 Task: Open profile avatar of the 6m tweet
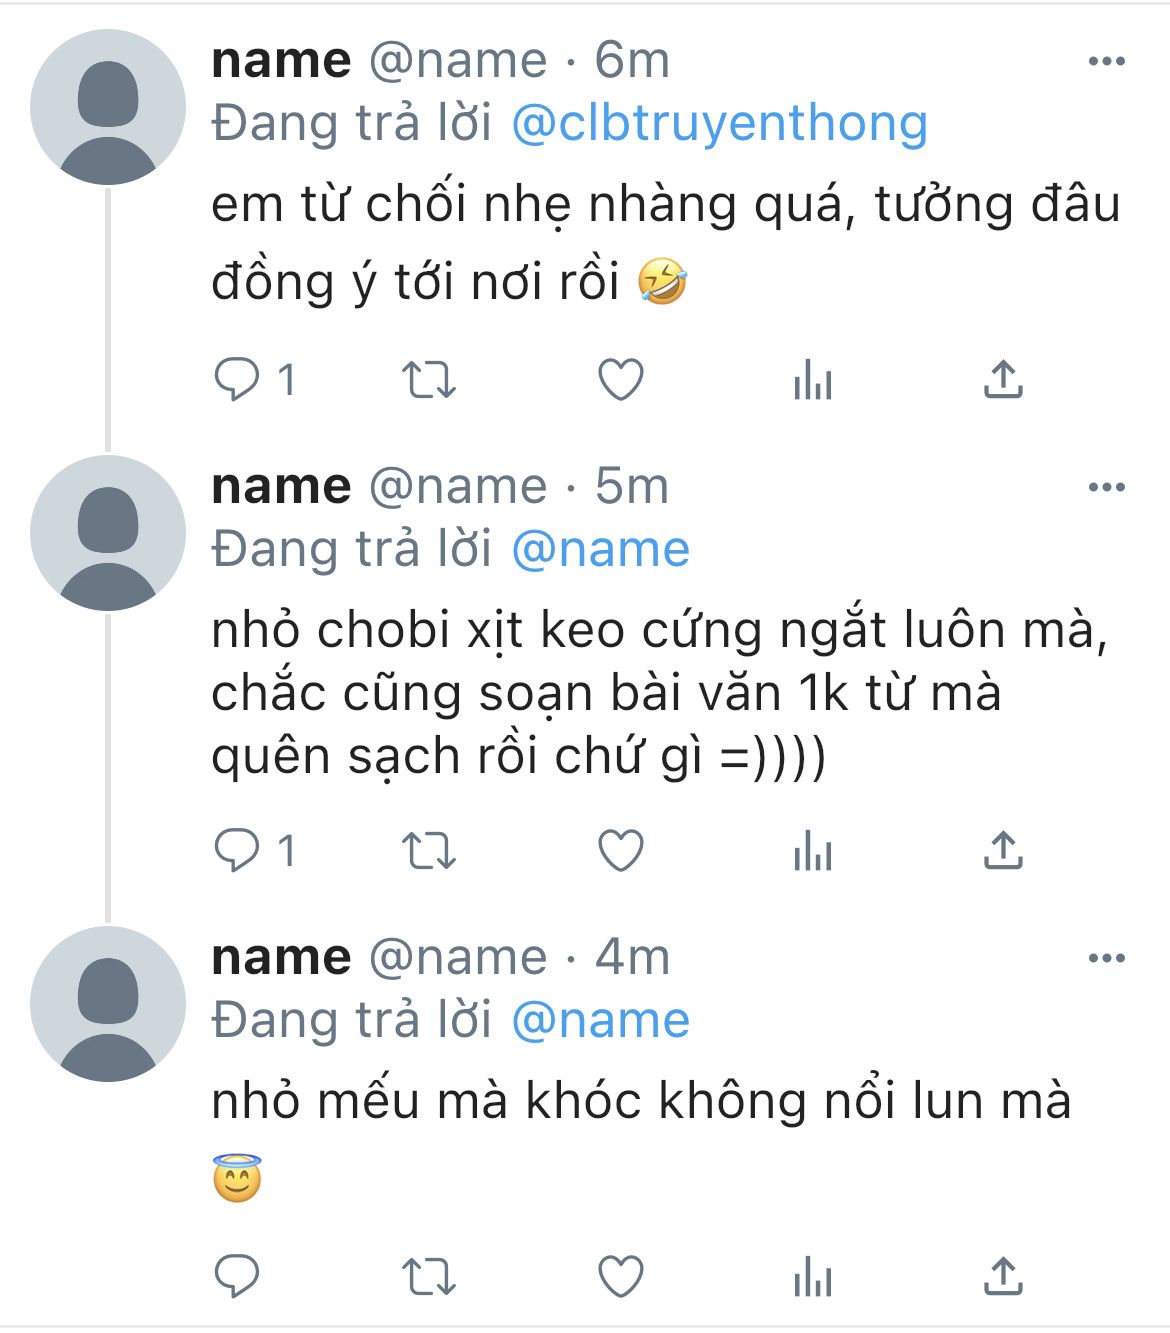click(108, 107)
